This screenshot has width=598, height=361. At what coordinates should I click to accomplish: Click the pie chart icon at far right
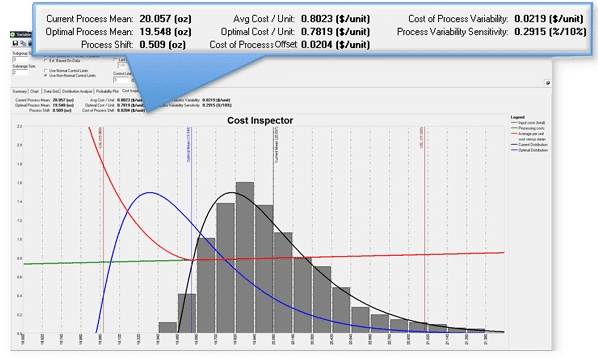(548, 83)
